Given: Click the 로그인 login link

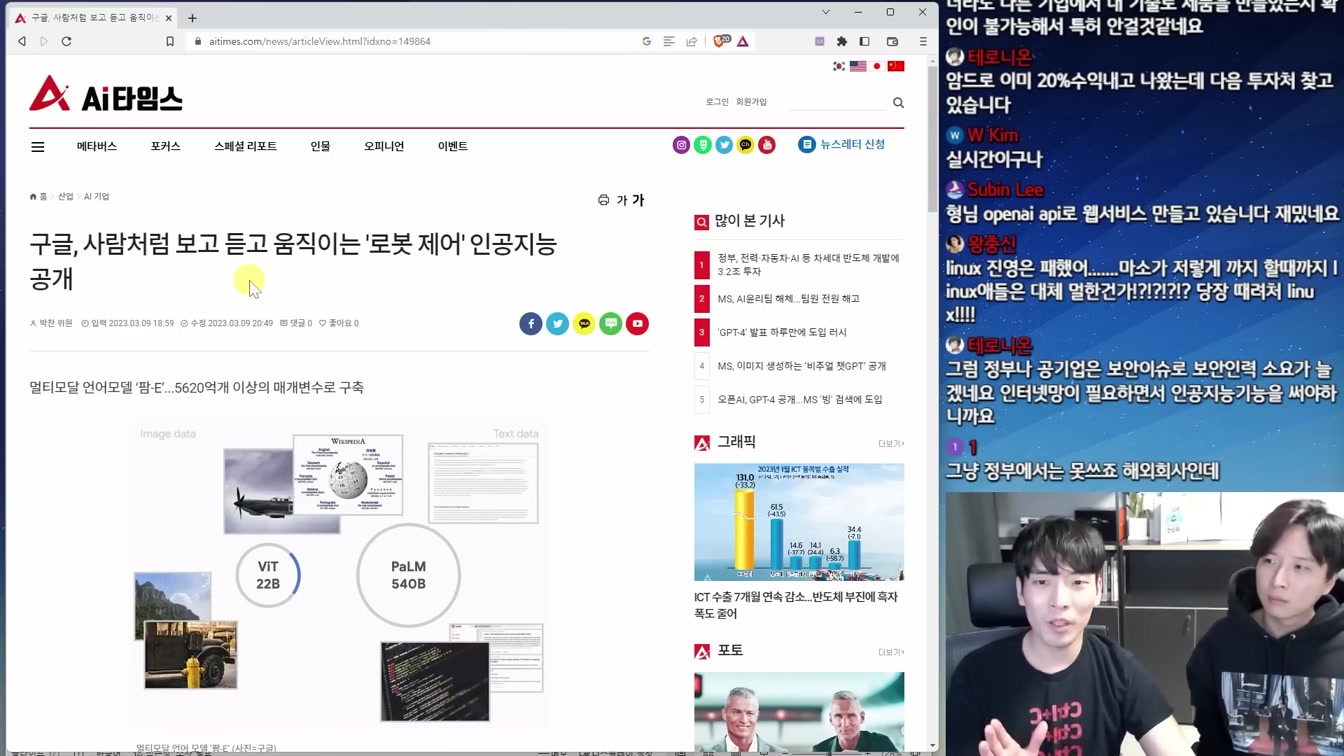Looking at the screenshot, I should (x=717, y=102).
